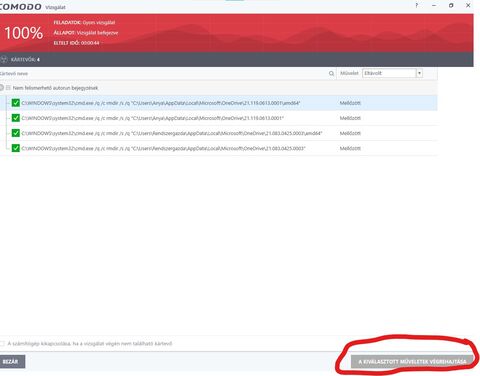Open the Művelet 'Eltávolít' dropdown
The image size is (480, 376).
point(392,73)
